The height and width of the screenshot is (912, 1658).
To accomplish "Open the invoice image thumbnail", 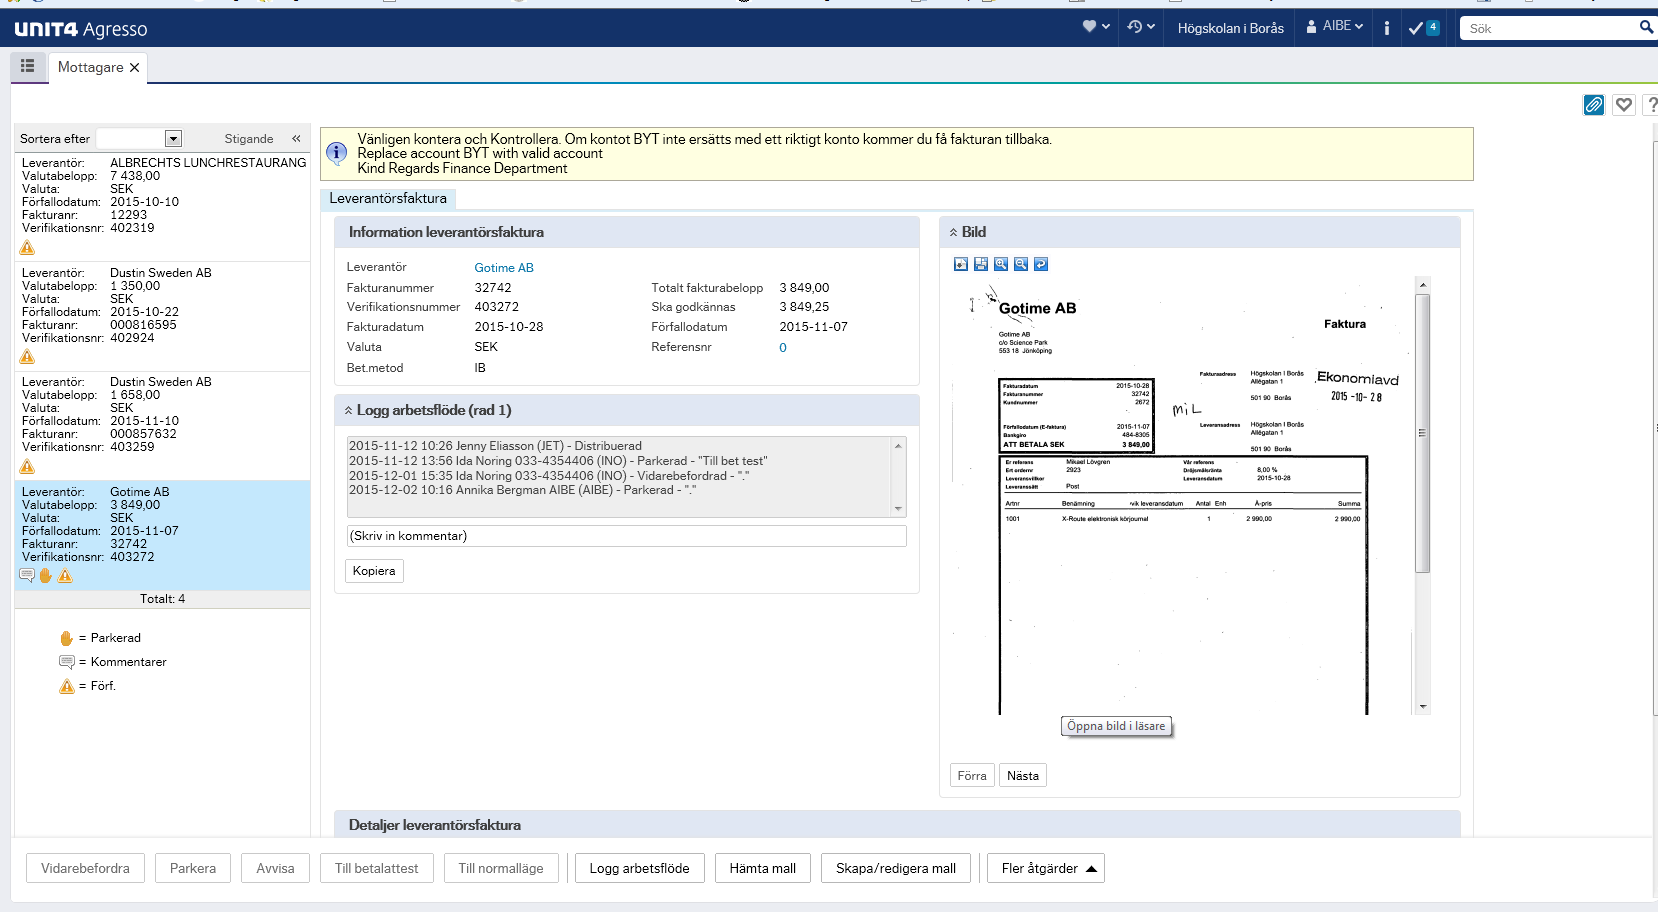I will (x=1182, y=495).
